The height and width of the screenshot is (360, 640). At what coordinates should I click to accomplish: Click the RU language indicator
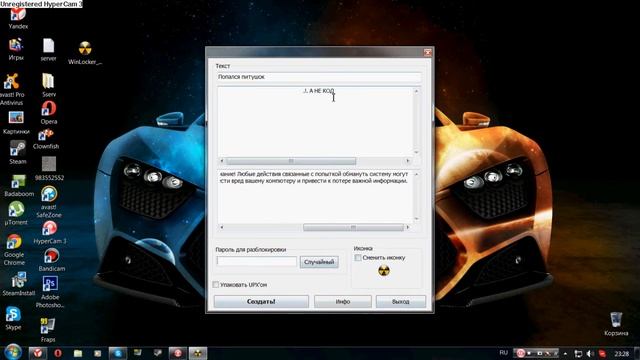click(504, 353)
